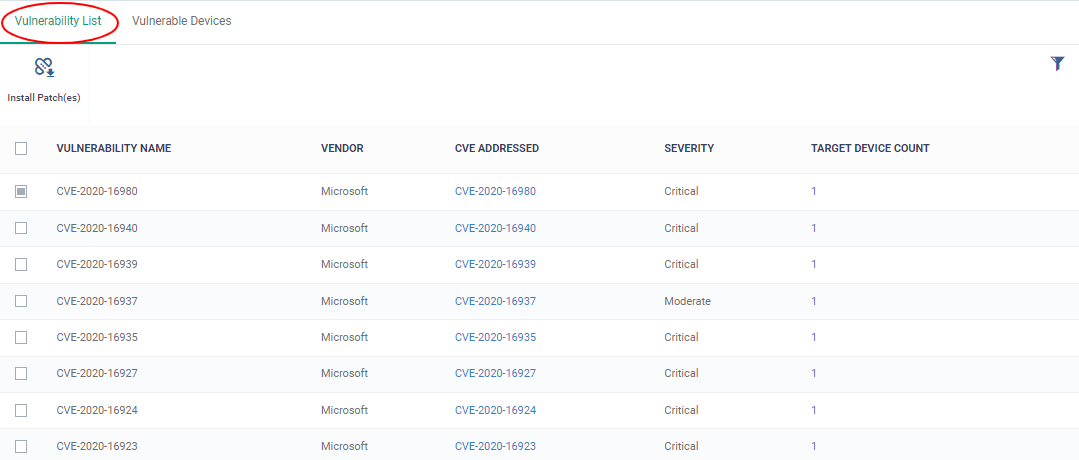Click target device count for CVE-2020-16940
Image resolution: width=1079 pixels, height=460 pixels.
point(814,228)
